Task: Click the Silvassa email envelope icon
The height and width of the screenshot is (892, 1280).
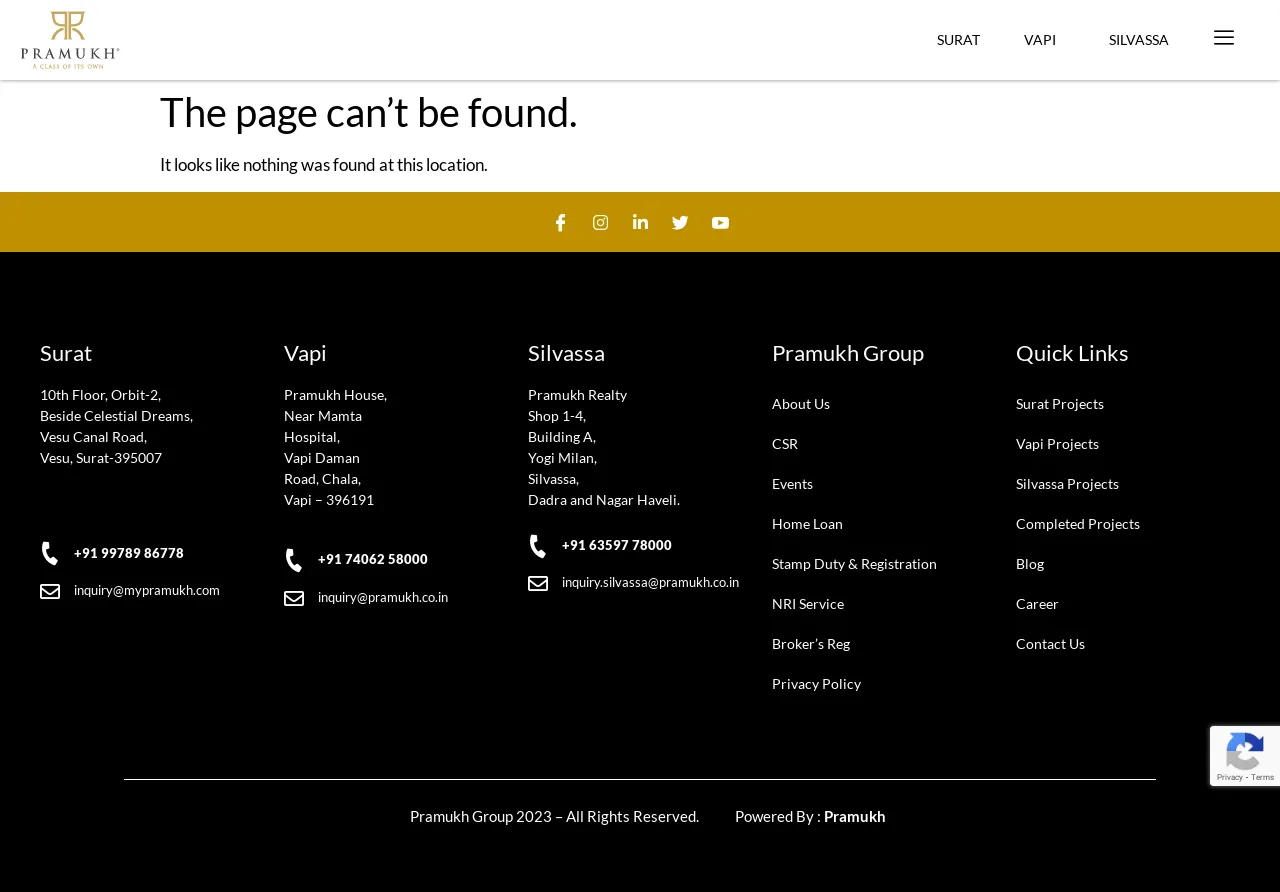Action: (538, 583)
